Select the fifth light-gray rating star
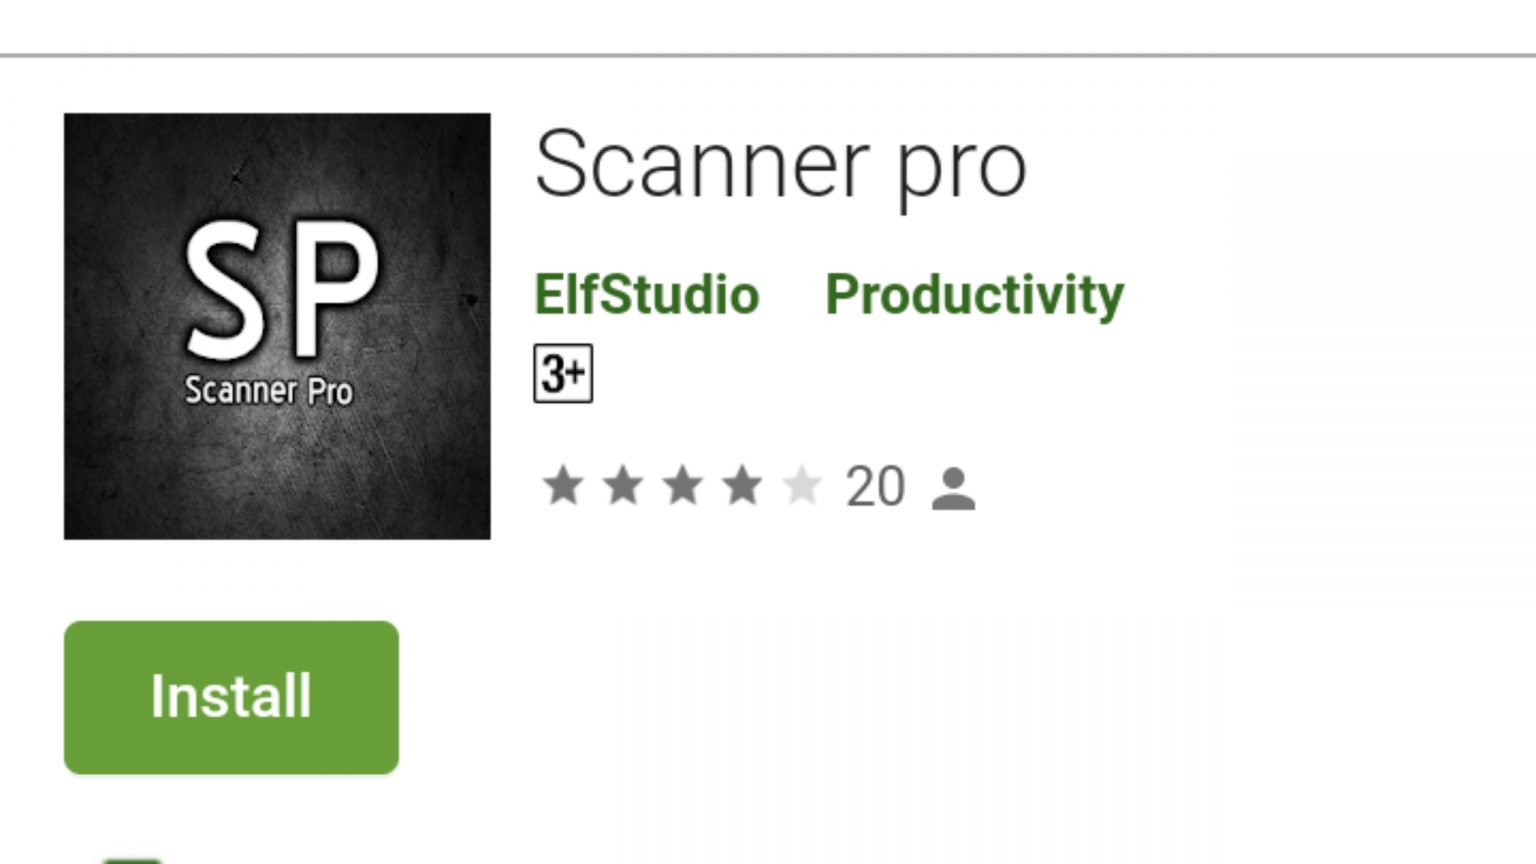Screen dimensions: 1536x864 pyautogui.click(x=802, y=486)
